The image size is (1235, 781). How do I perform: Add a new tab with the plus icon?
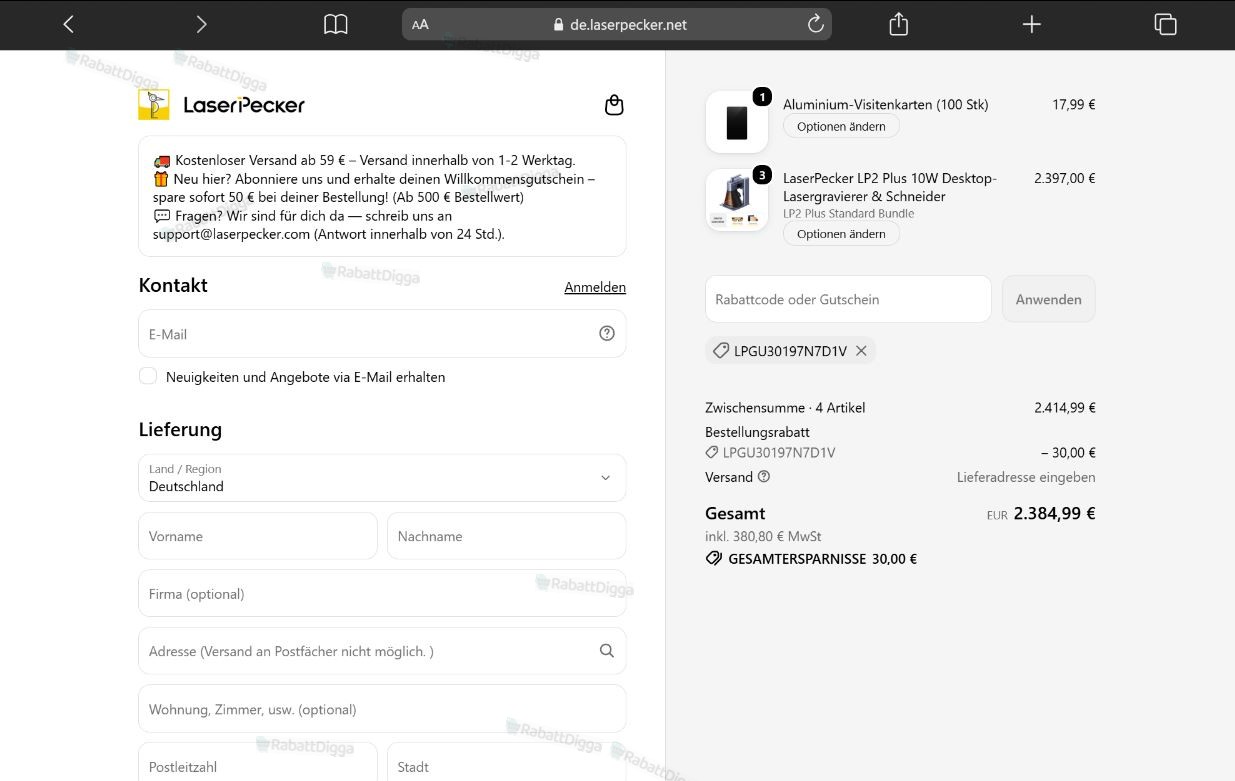pyautogui.click(x=1032, y=24)
